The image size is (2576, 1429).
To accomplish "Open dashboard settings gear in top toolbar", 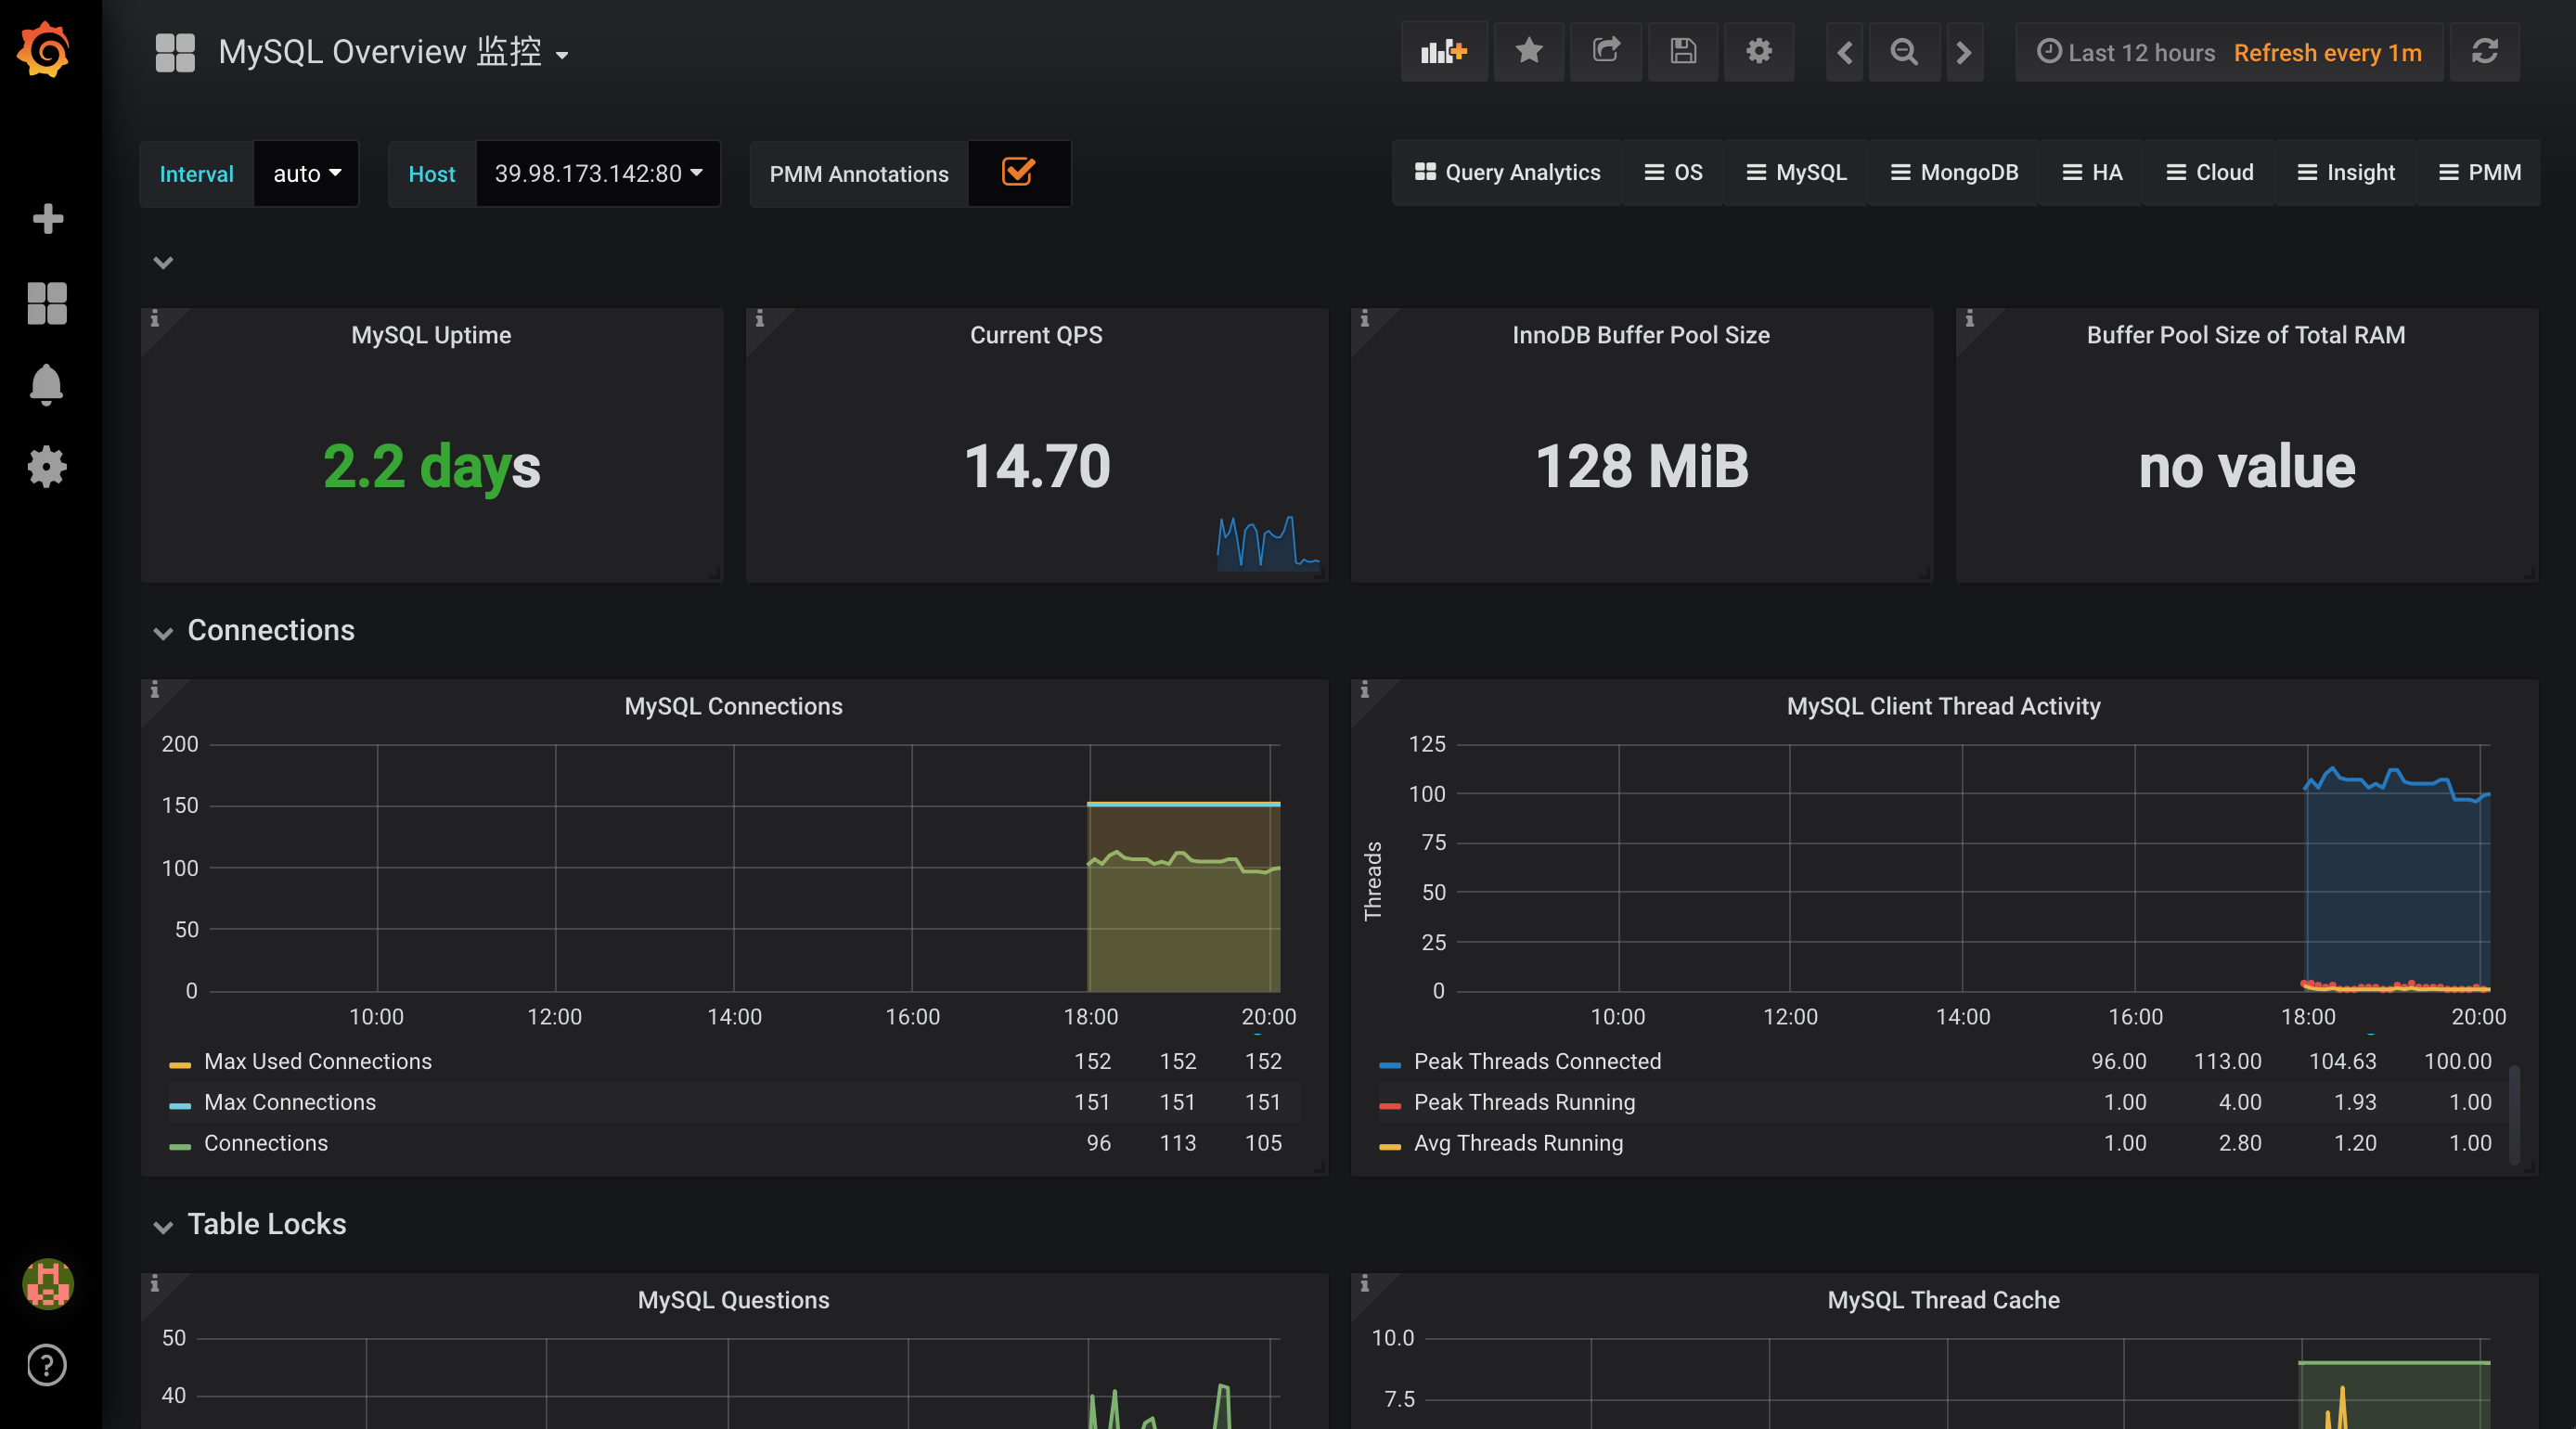I will tap(1758, 52).
